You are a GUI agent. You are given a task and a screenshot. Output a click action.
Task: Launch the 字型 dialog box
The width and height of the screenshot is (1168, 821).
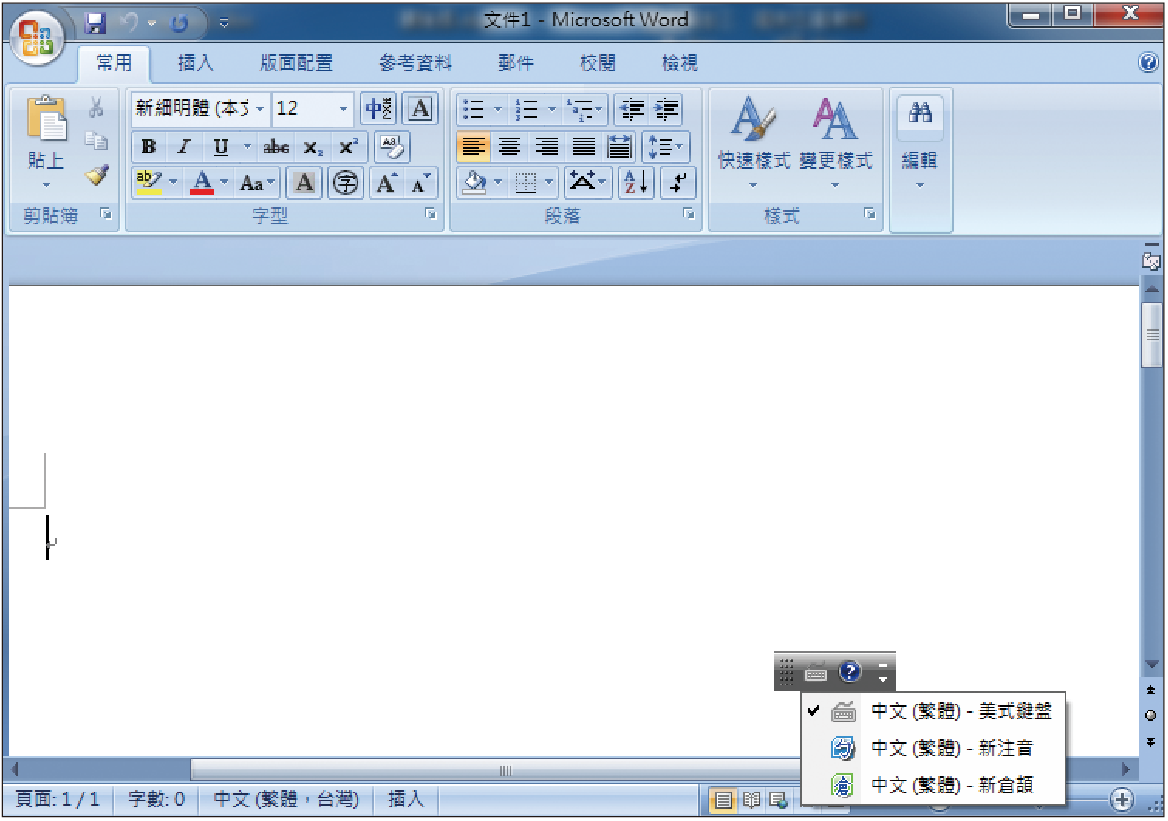coord(431,215)
